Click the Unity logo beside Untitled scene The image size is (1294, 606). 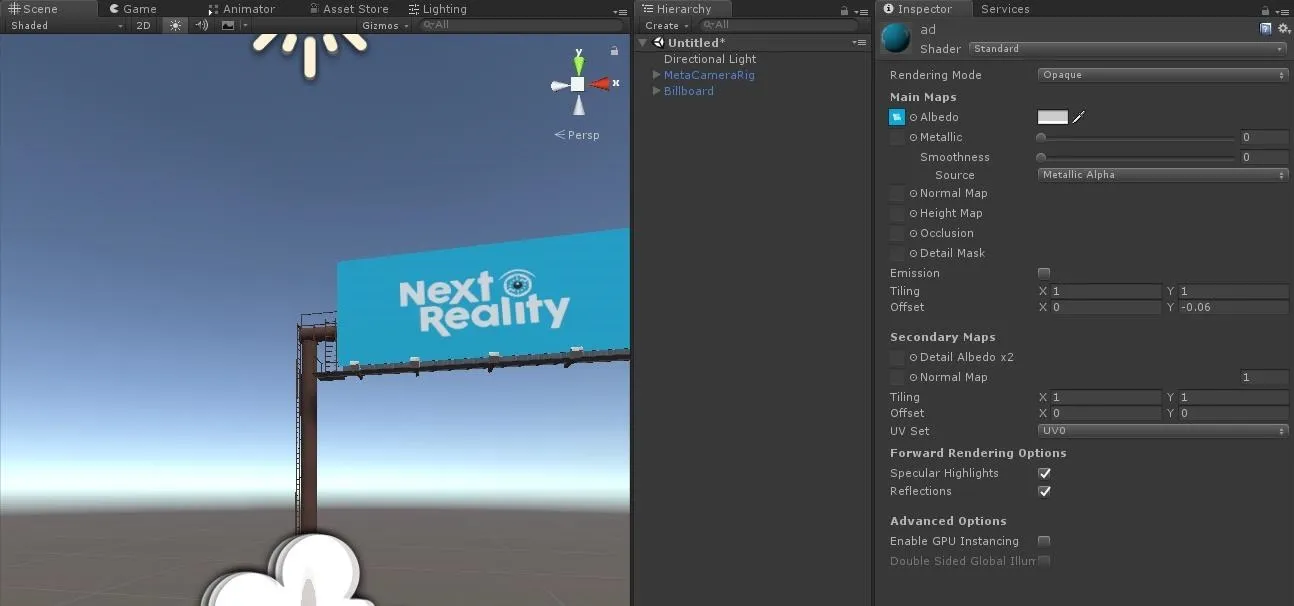(659, 43)
